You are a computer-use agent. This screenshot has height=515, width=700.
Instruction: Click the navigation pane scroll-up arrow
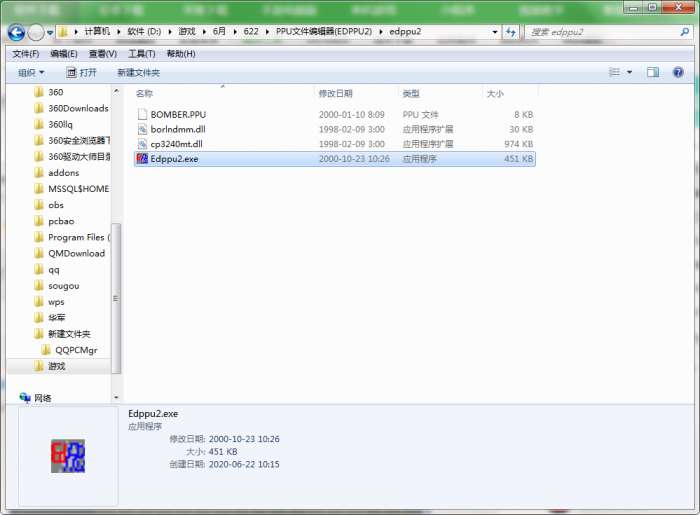pos(116,91)
